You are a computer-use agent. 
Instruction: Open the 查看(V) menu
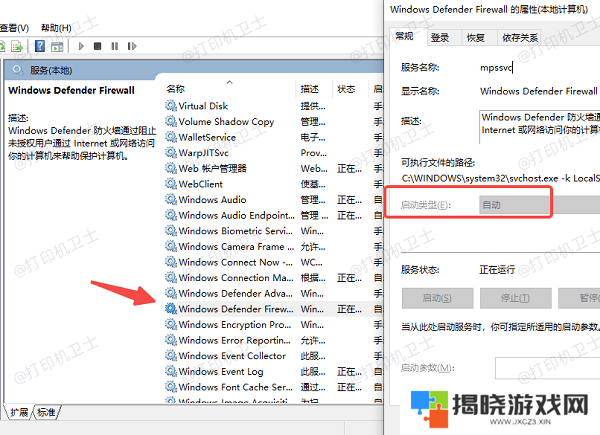[14, 28]
